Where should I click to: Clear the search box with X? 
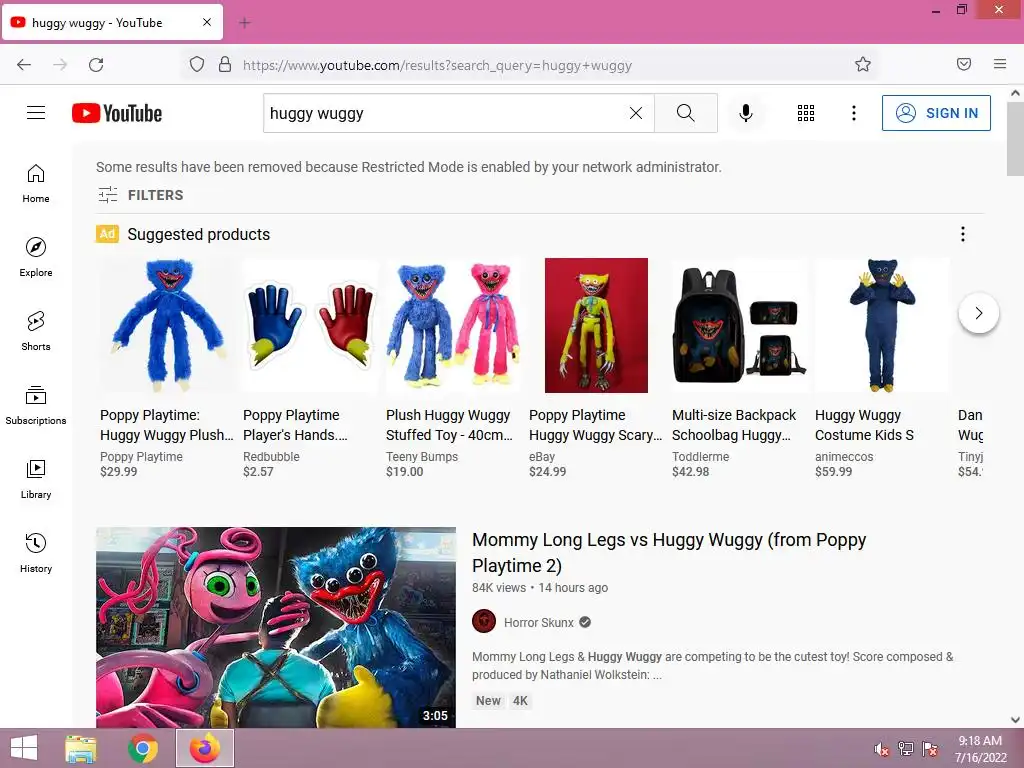pyautogui.click(x=635, y=113)
